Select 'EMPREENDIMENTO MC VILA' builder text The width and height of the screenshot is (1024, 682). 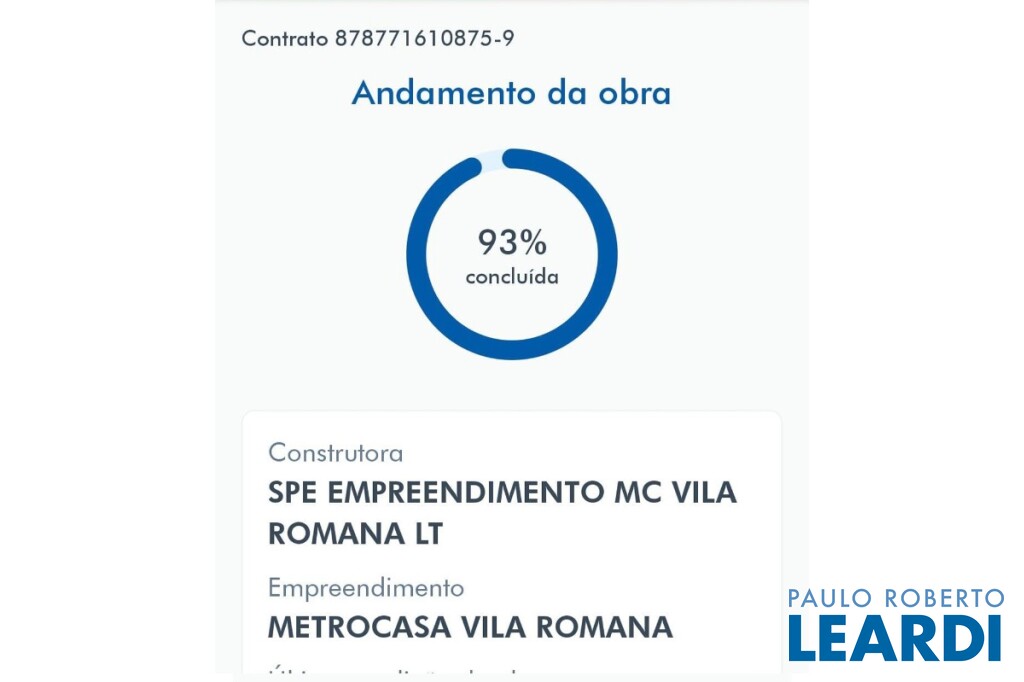(533, 492)
